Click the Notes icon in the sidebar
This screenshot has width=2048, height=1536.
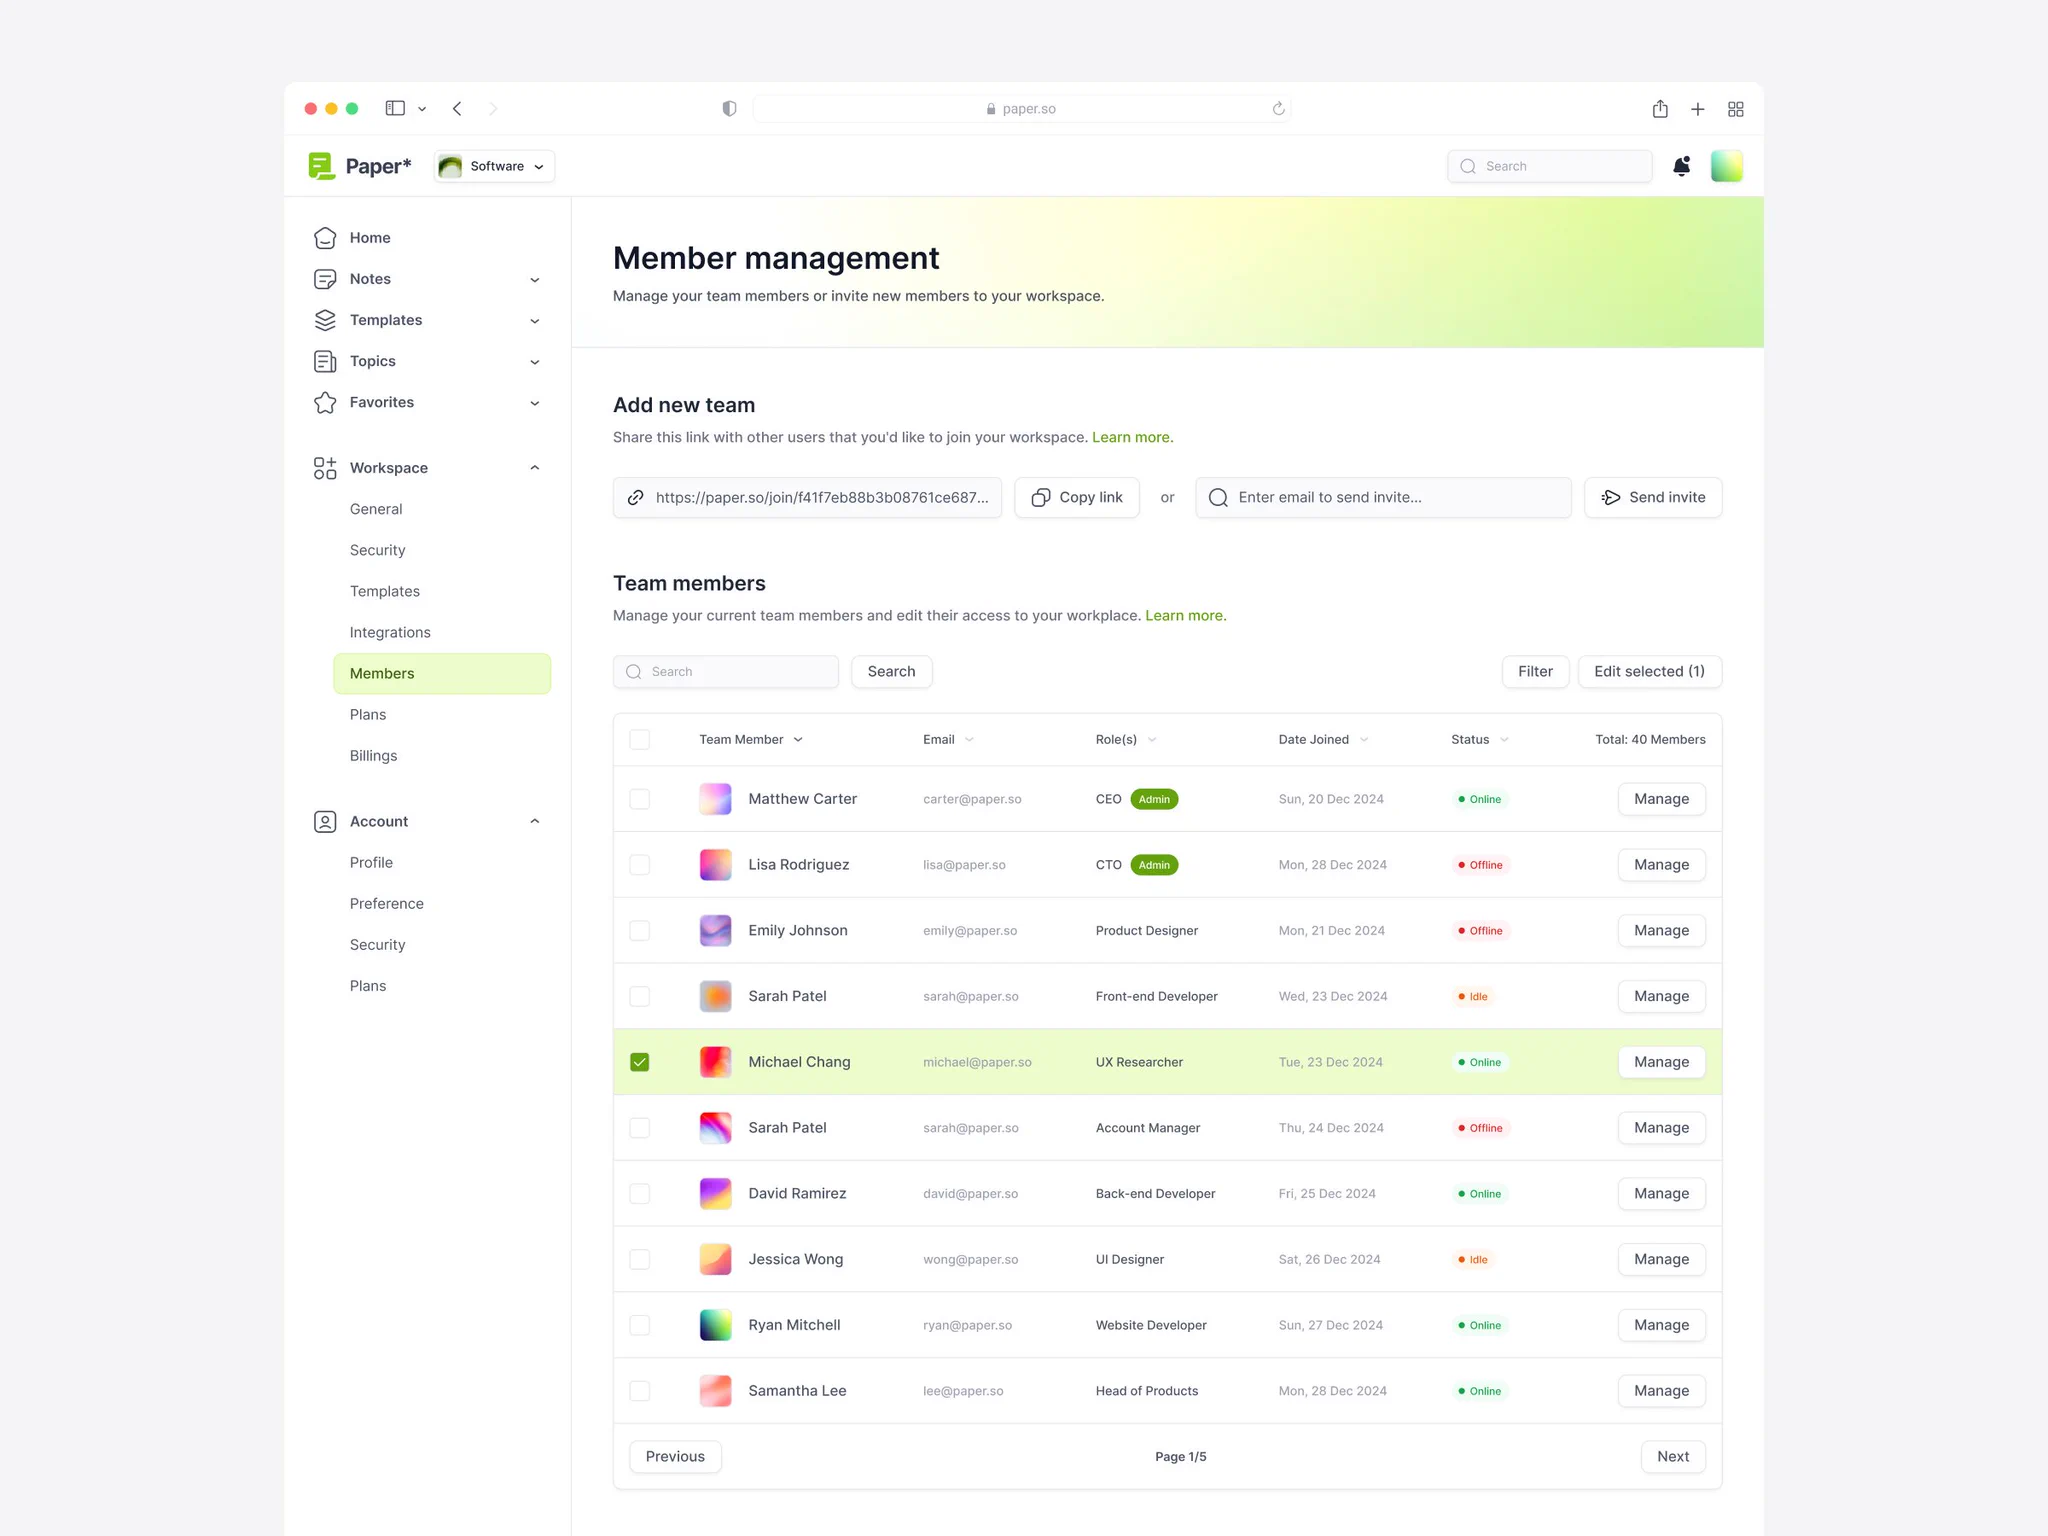point(325,279)
